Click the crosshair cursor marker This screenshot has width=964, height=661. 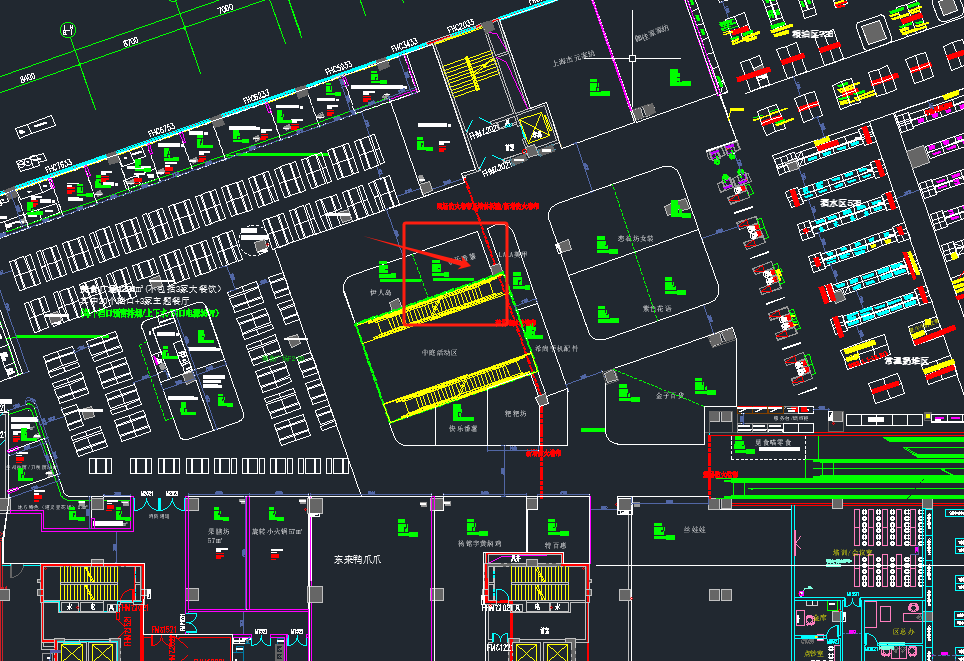tap(632, 58)
